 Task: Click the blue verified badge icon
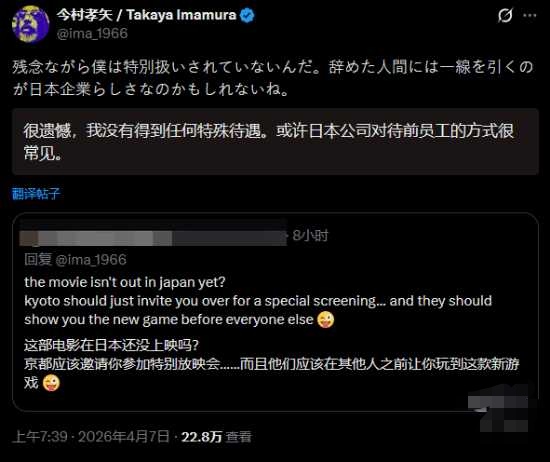247,15
